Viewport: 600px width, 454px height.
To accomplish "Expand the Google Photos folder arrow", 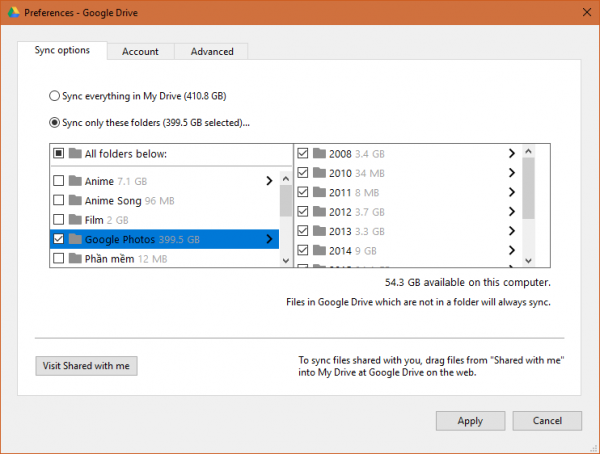I will (269, 239).
